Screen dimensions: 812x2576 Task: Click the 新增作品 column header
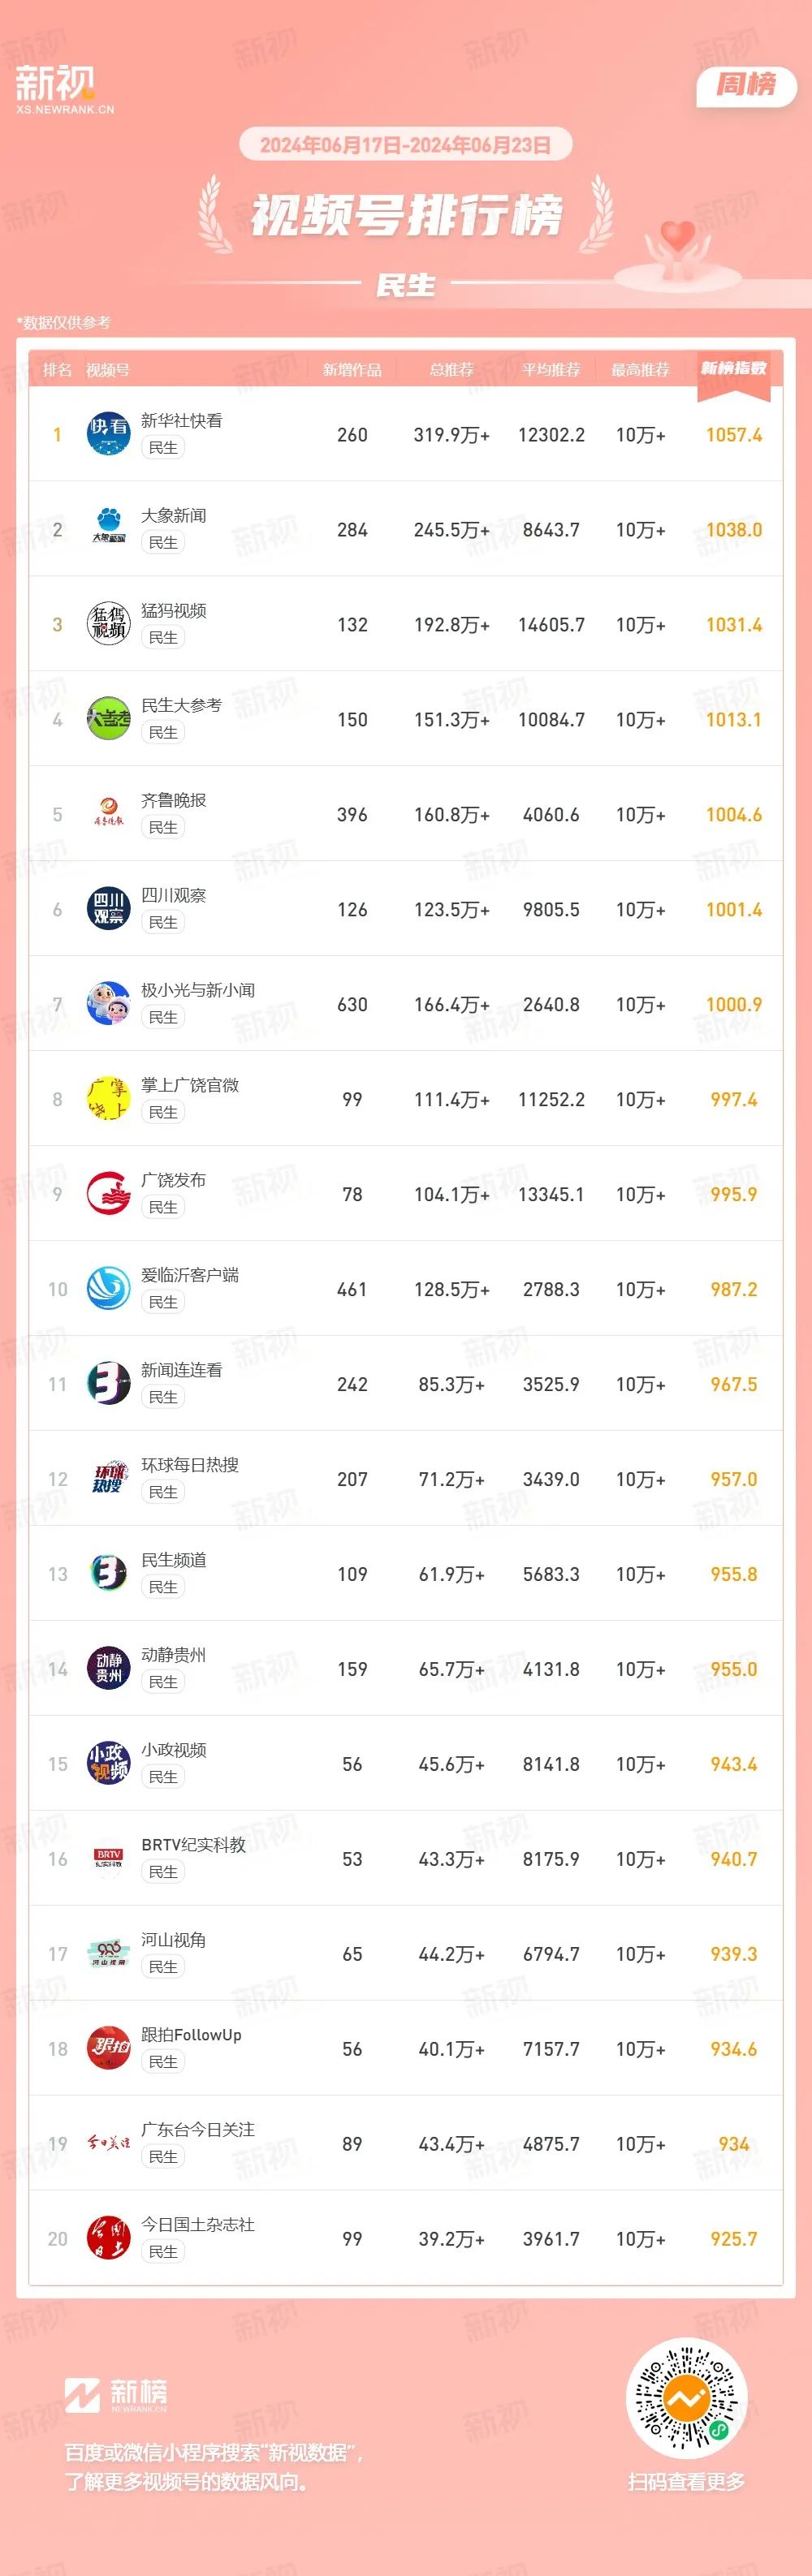pyautogui.click(x=352, y=370)
